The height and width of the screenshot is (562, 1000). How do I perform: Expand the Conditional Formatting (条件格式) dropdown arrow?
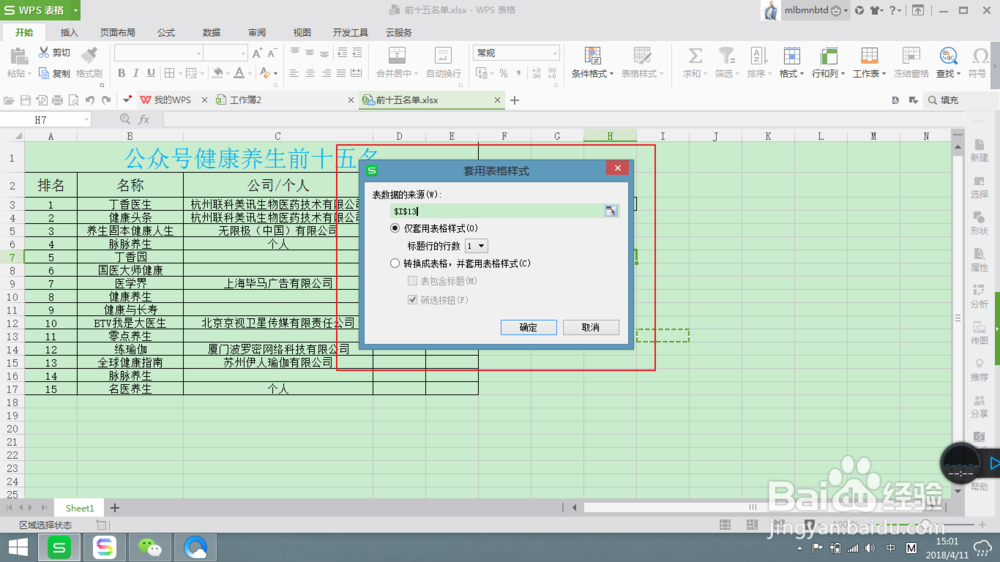(612, 74)
